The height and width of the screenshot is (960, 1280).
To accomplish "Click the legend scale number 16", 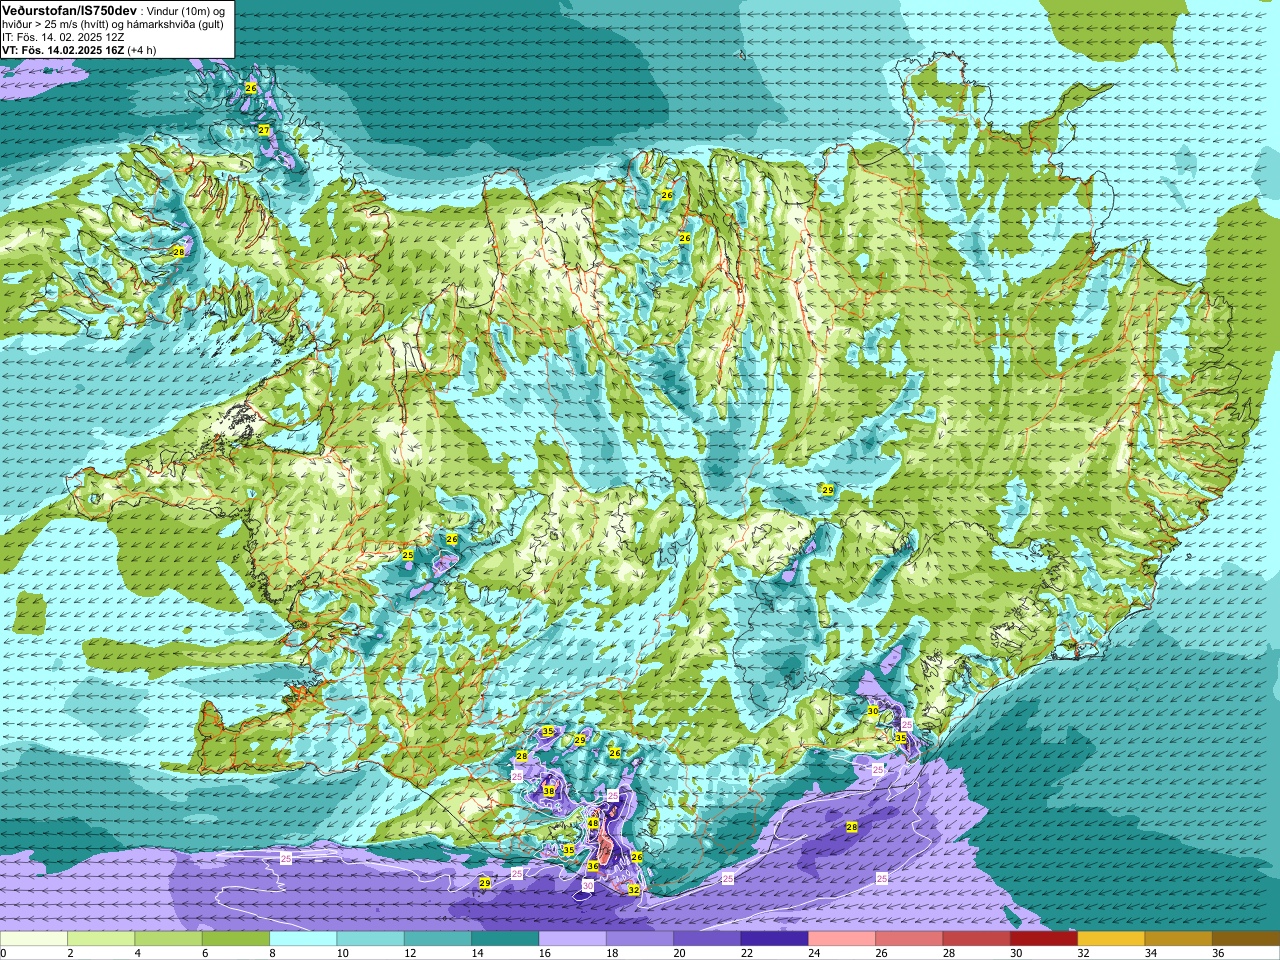I will (x=544, y=953).
